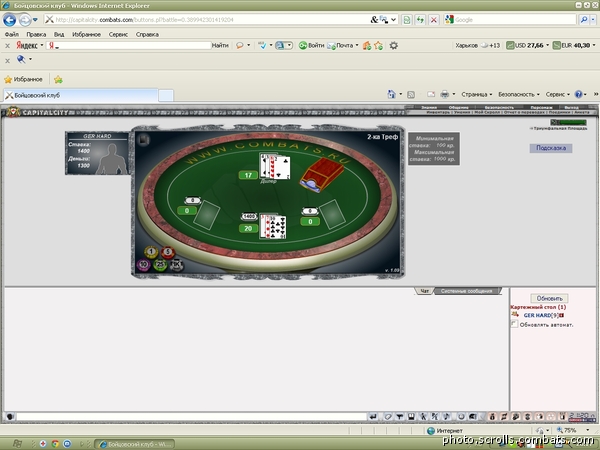The width and height of the screenshot is (600, 450).
Task: Open the Страница dropdown menu
Action: tap(477, 94)
